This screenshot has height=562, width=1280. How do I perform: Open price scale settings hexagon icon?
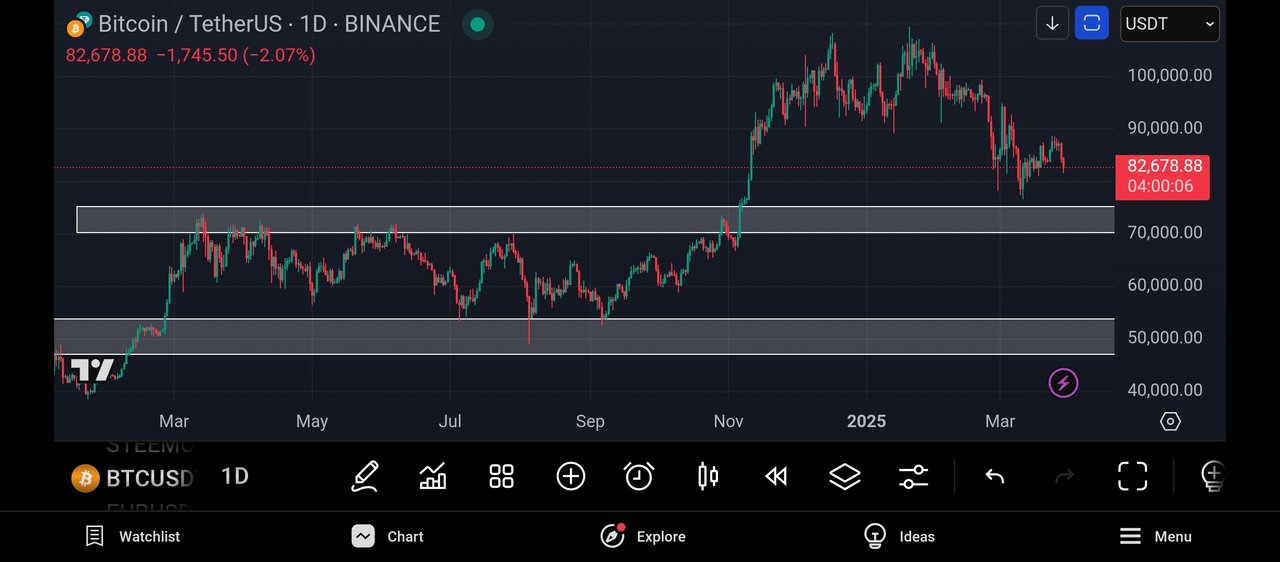pyautogui.click(x=1170, y=421)
